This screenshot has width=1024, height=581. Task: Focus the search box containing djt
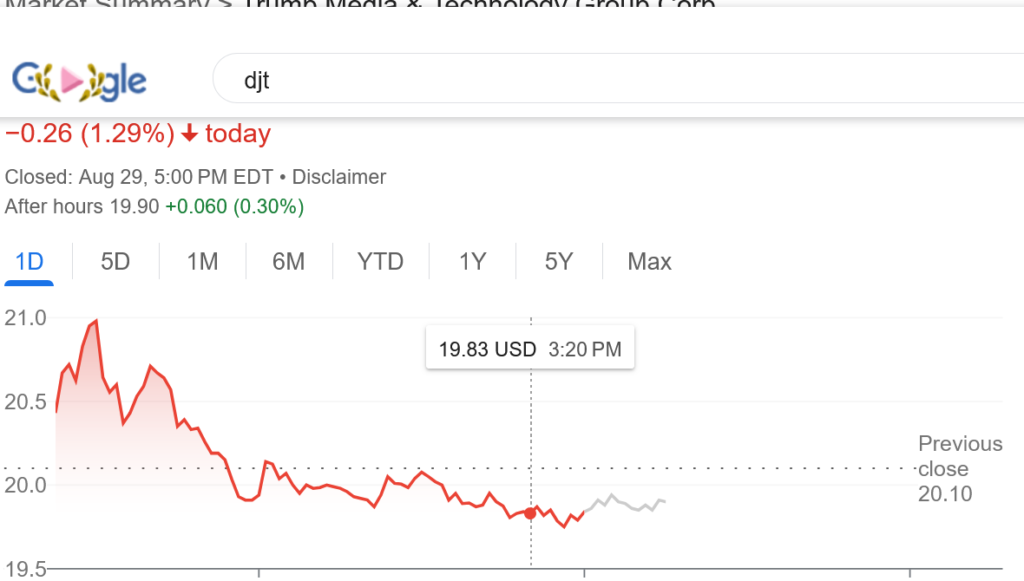tap(600, 81)
